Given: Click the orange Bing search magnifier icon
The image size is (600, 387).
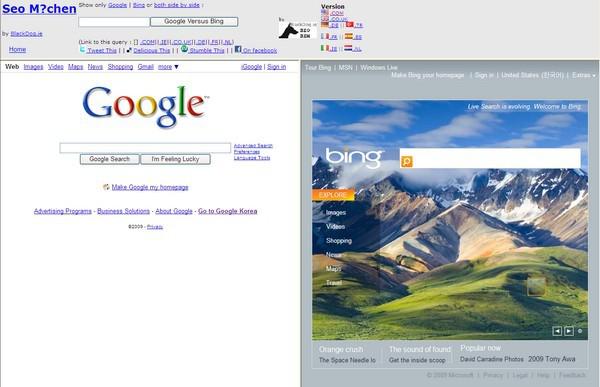Looking at the screenshot, I should pyautogui.click(x=407, y=161).
